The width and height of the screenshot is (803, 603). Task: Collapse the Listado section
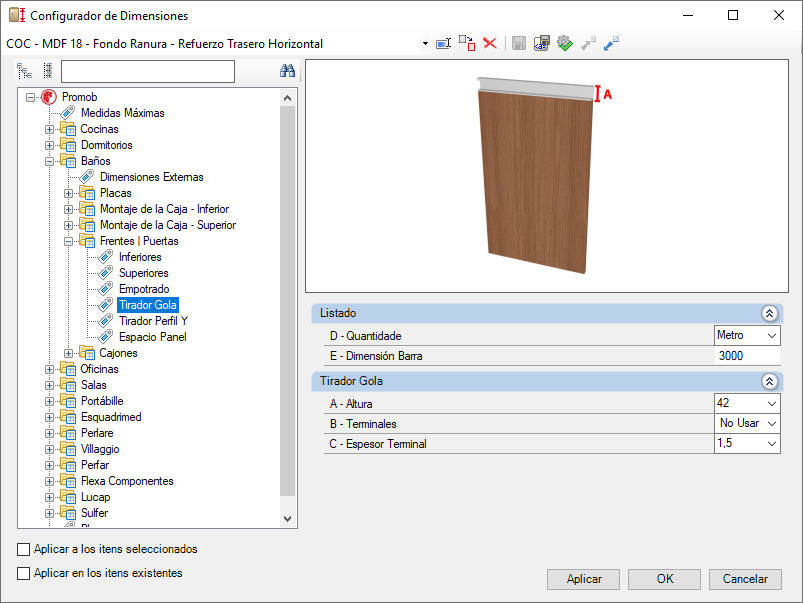[x=769, y=313]
